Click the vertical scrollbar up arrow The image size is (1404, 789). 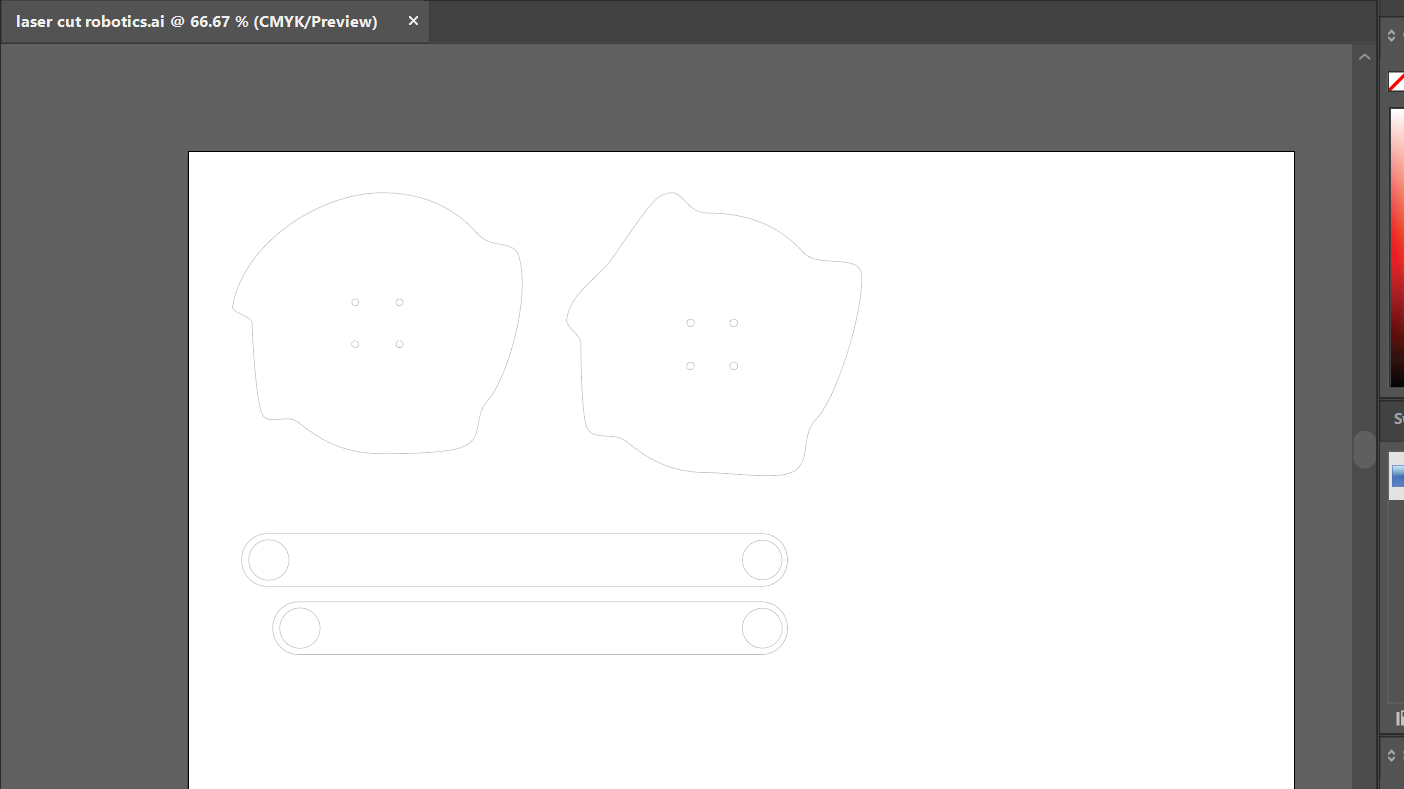click(1365, 57)
